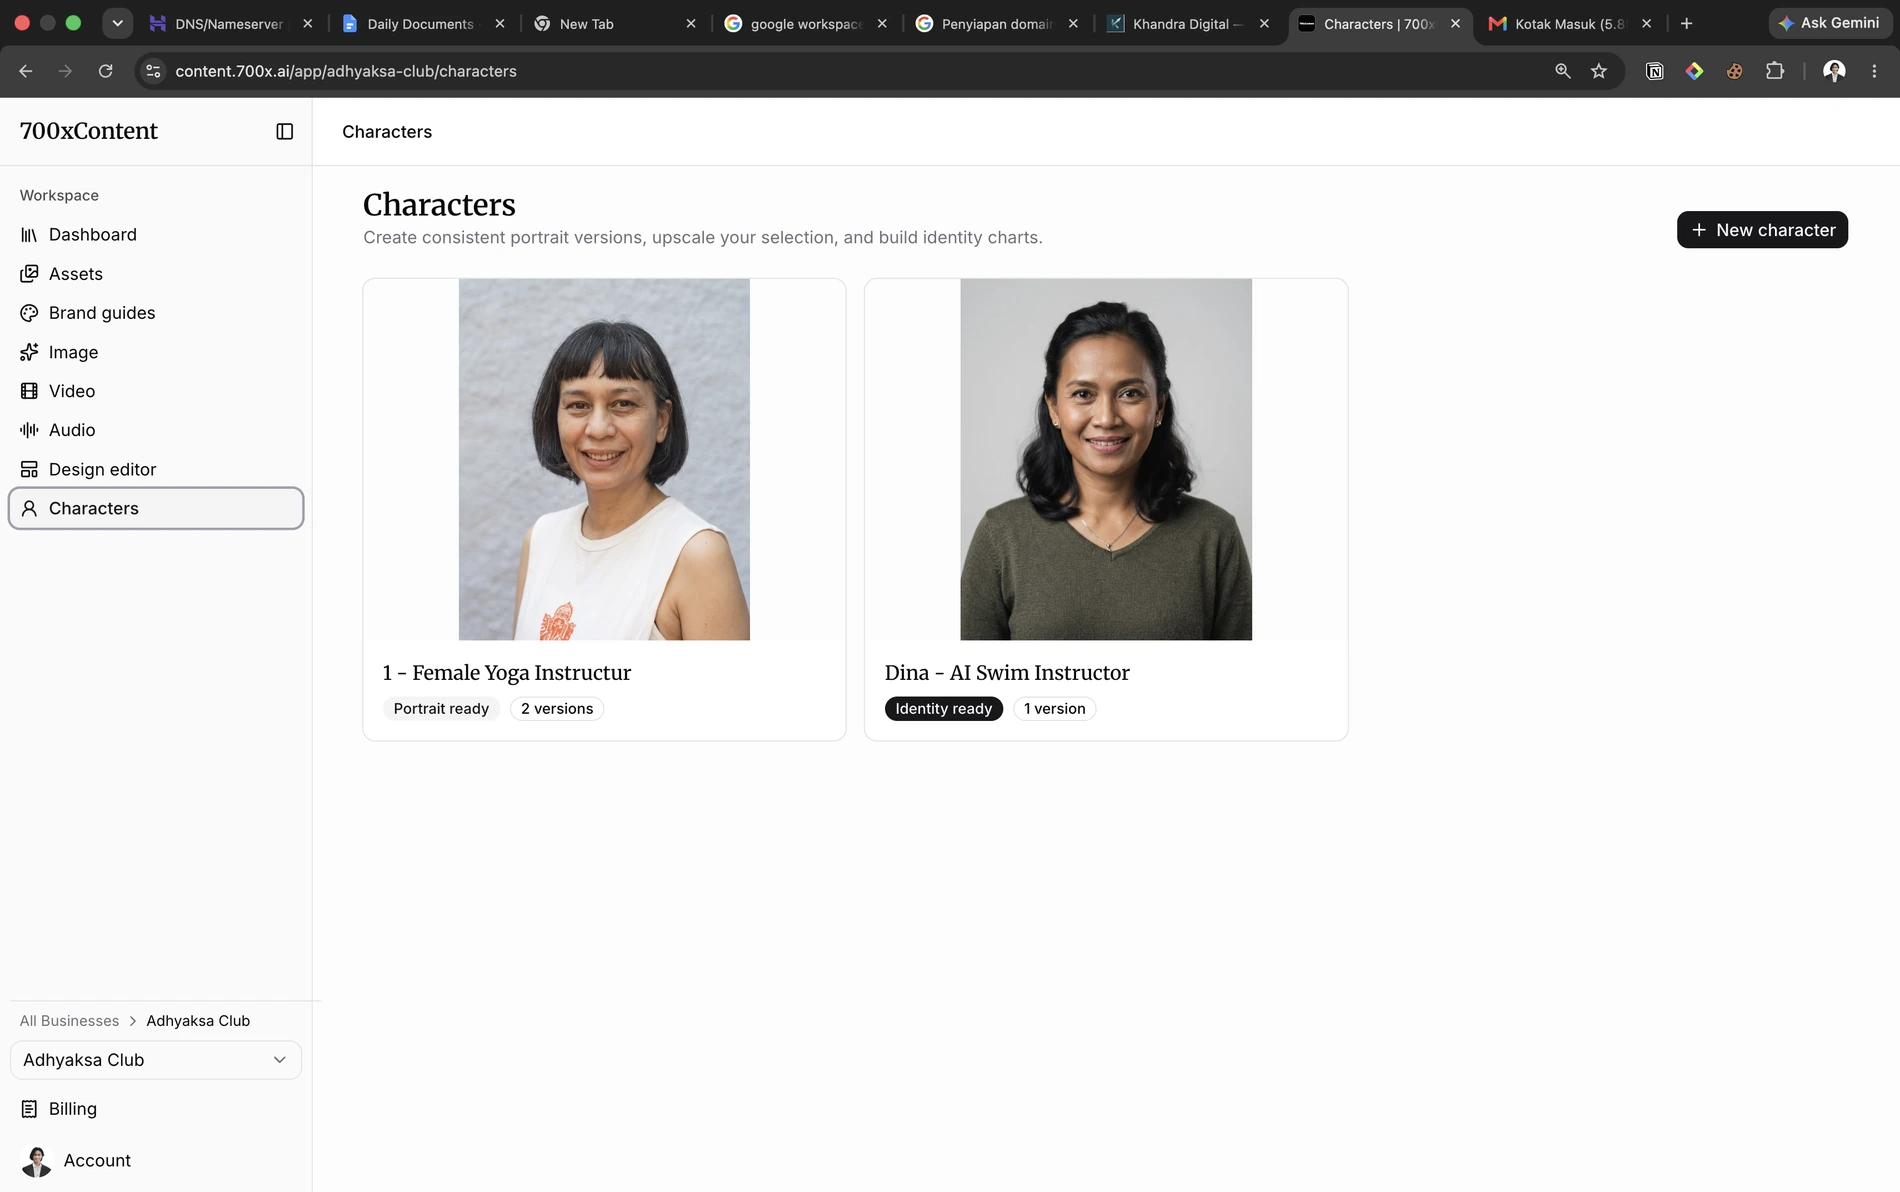Image resolution: width=1900 pixels, height=1192 pixels.
Task: Open the tab search dropdown arrow
Action: [x=117, y=23]
